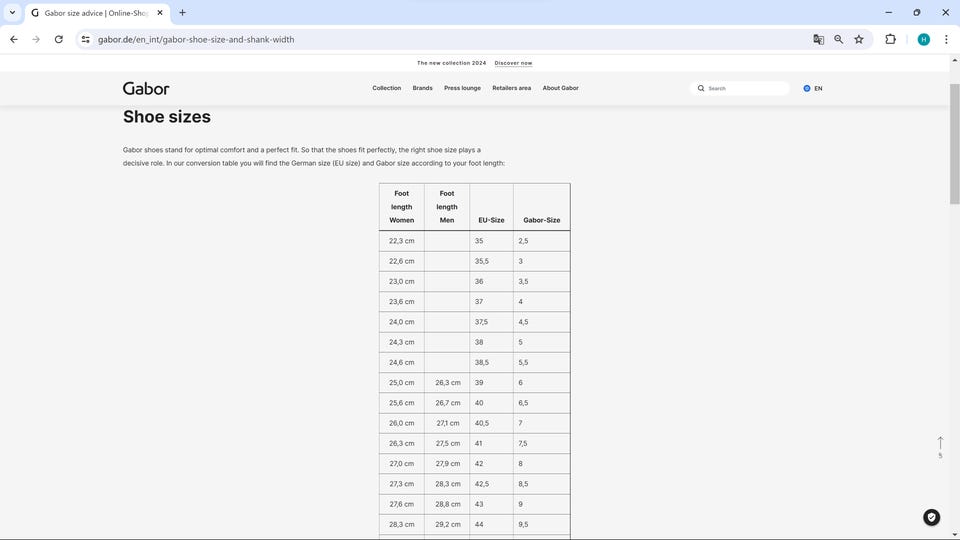Open the Chrome profile avatar
The image size is (960, 540).
coord(923,39)
